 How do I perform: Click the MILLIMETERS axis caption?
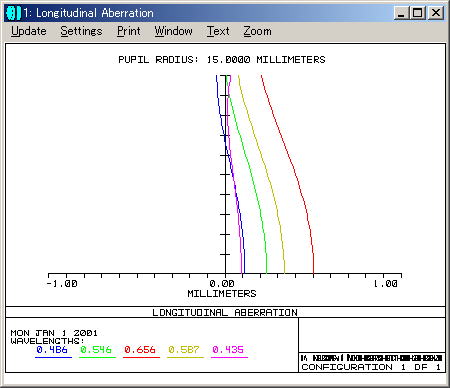(222, 294)
